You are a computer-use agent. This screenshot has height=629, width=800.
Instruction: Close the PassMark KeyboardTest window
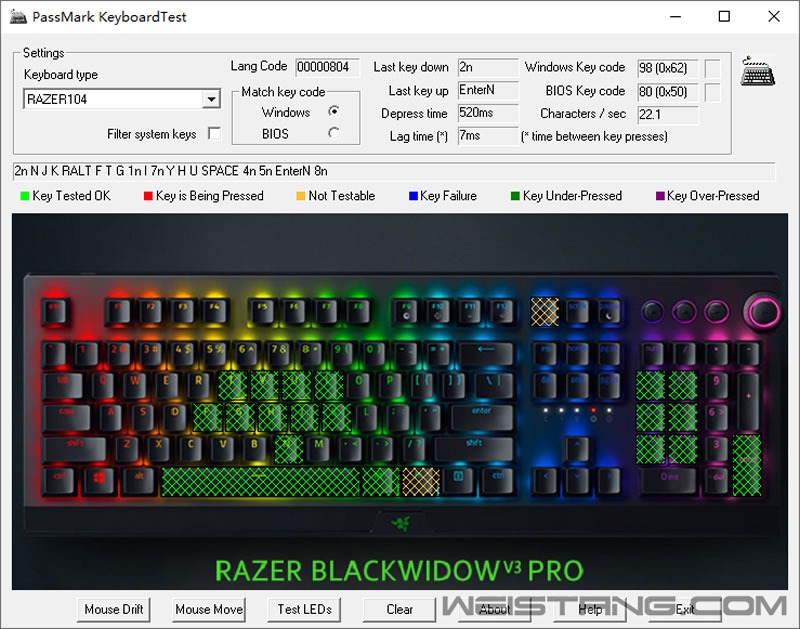click(774, 16)
